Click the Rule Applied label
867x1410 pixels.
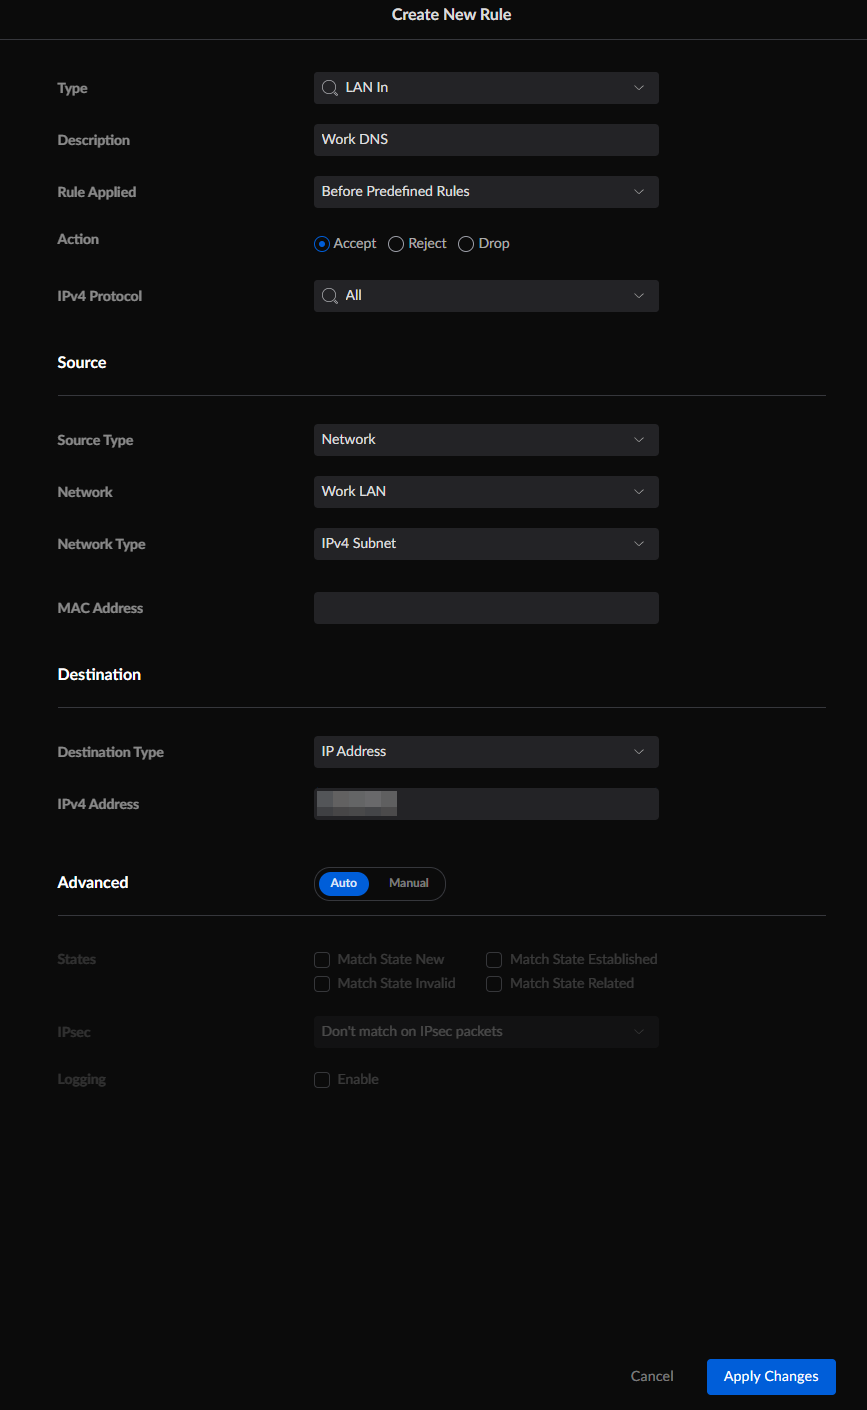click(97, 192)
